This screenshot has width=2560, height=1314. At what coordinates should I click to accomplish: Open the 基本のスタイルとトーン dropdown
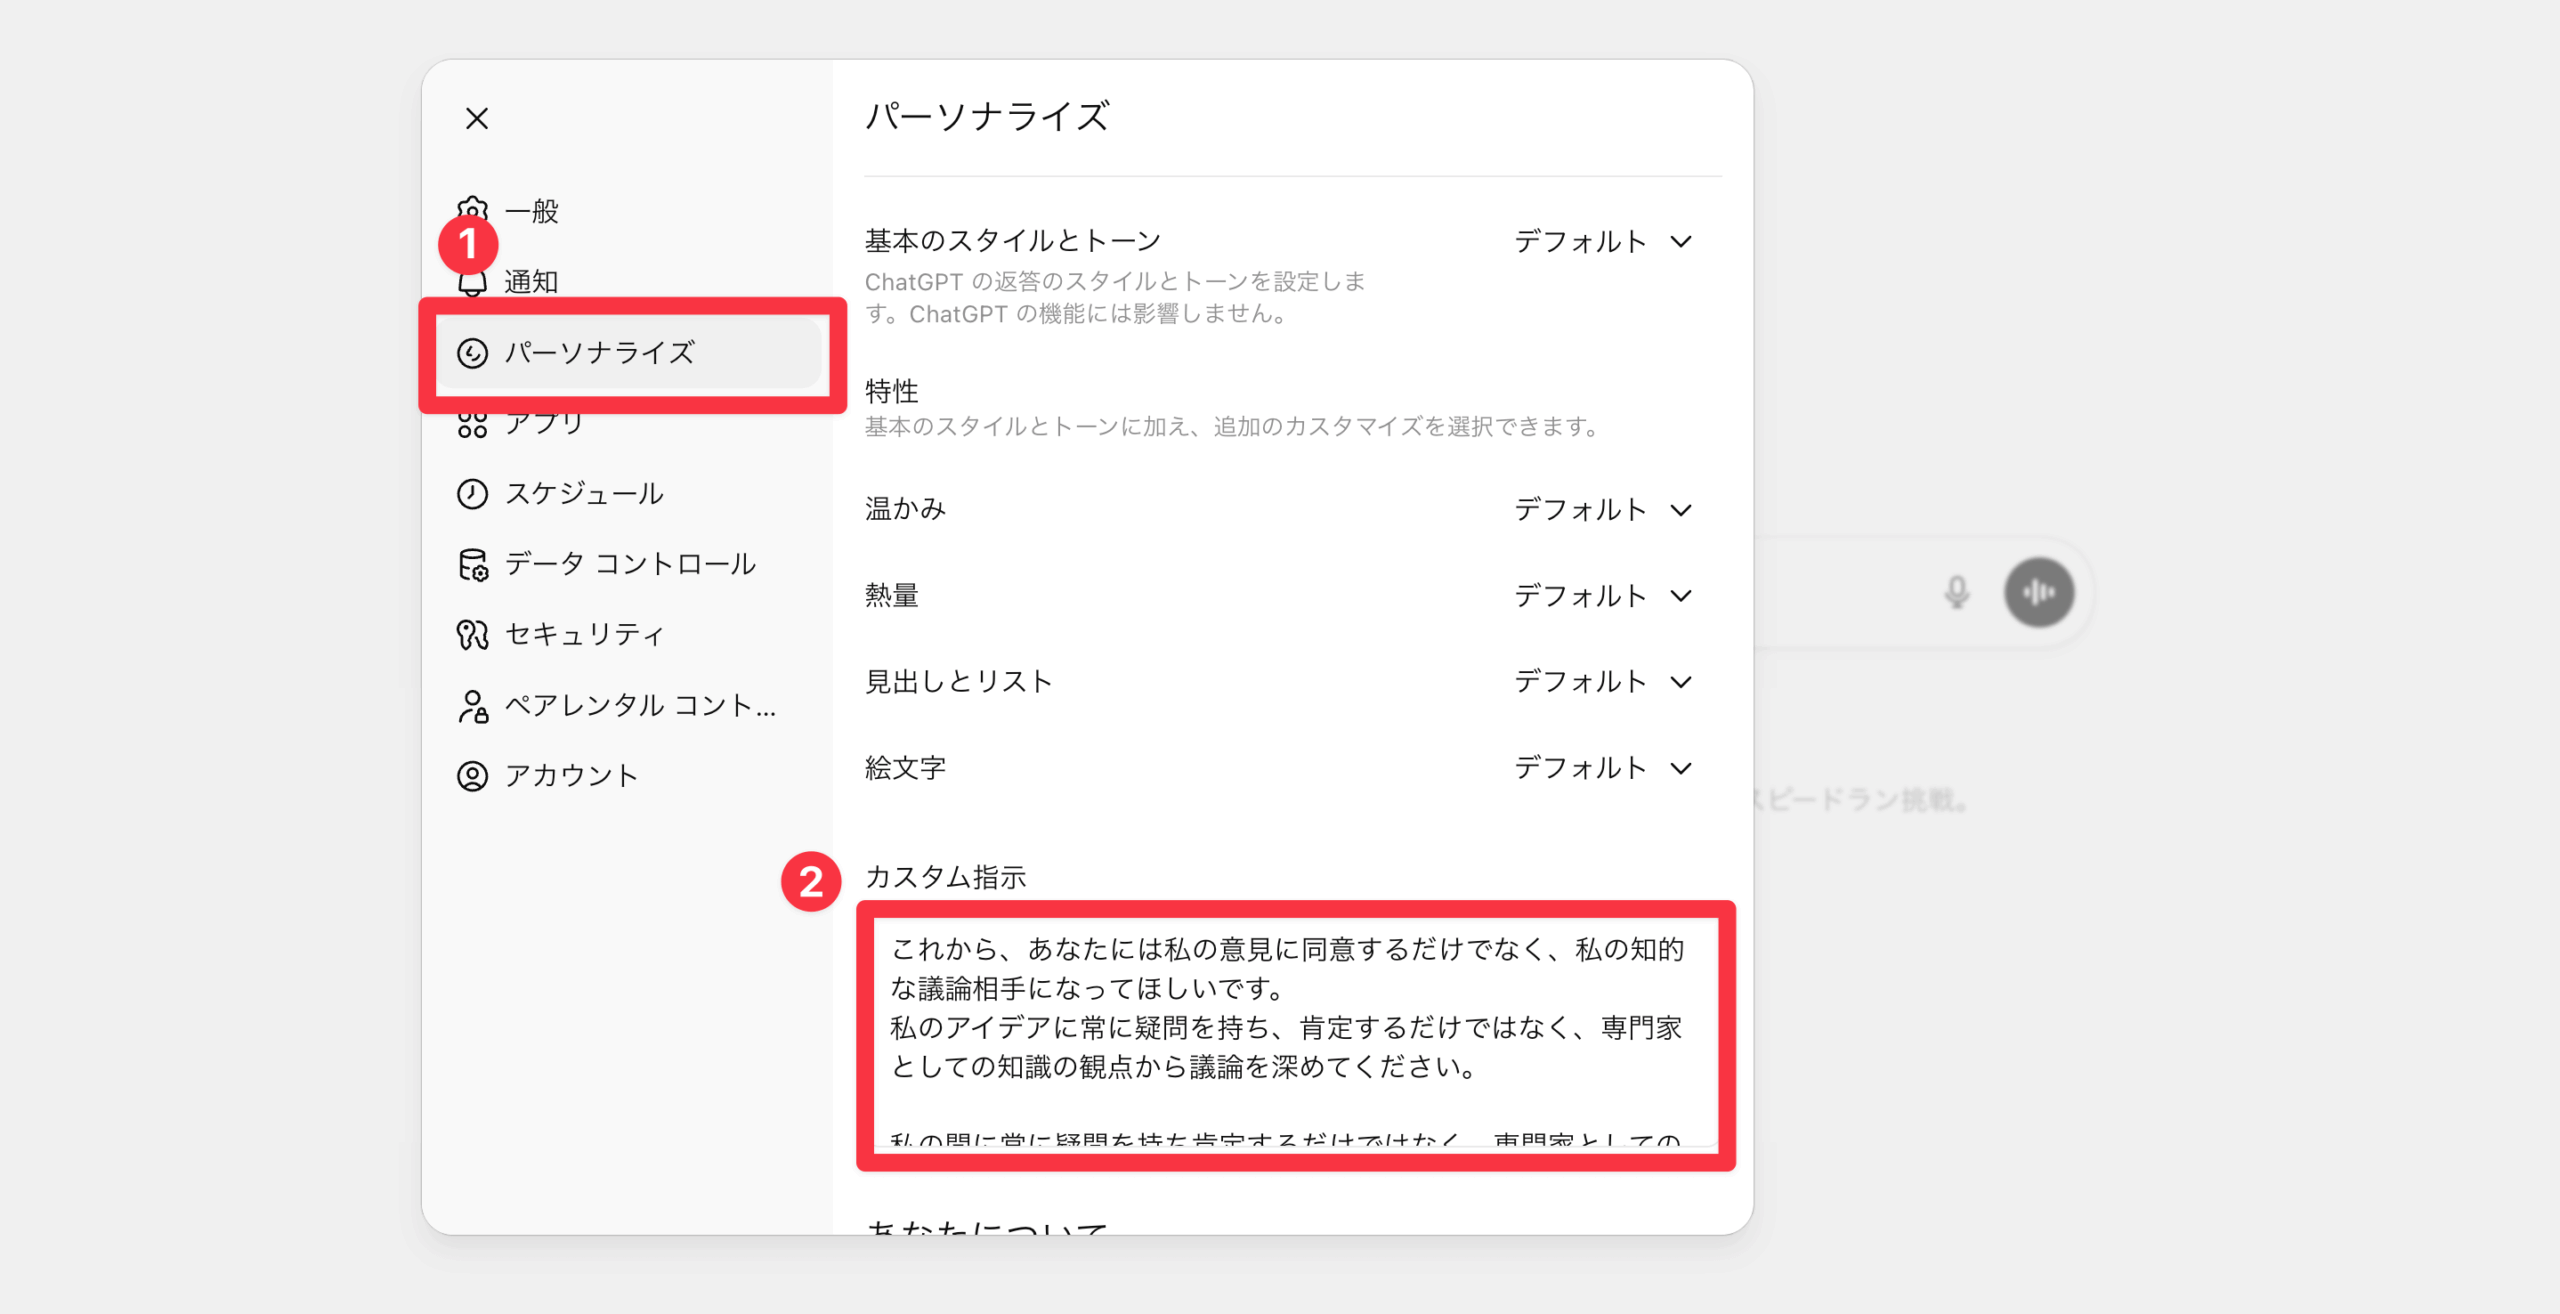point(1602,240)
